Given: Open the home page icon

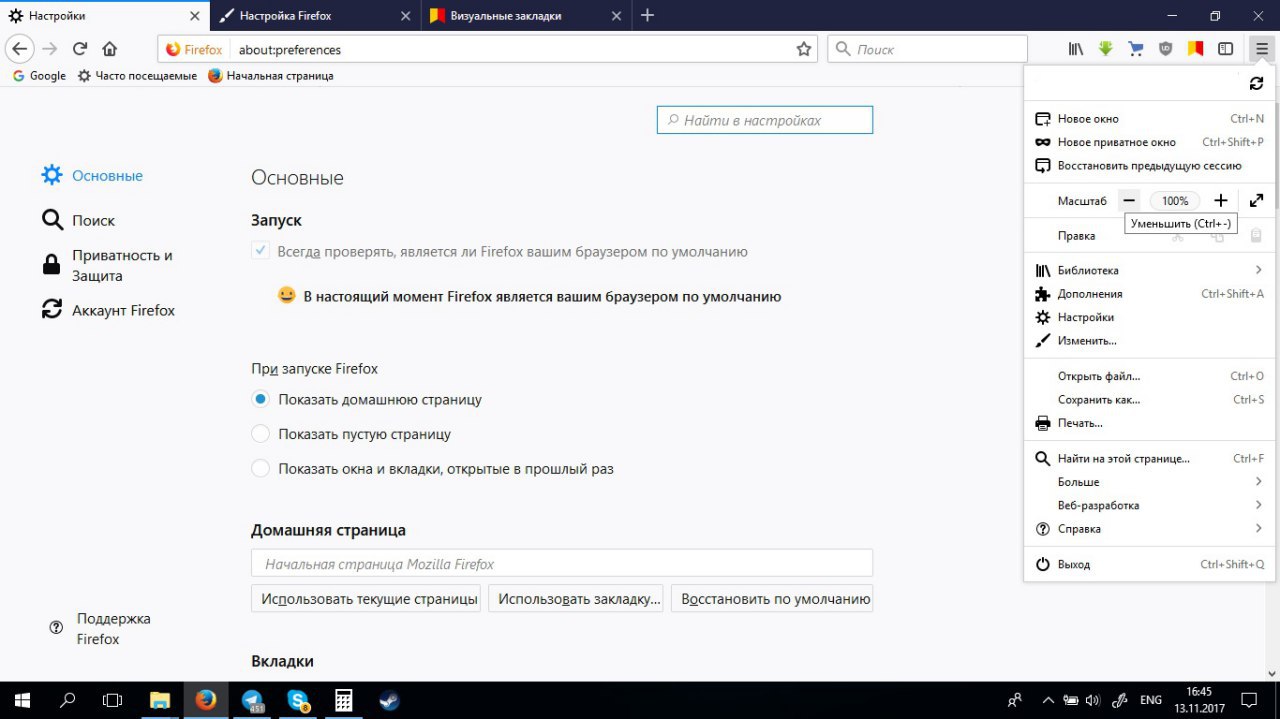Looking at the screenshot, I should 110,49.
